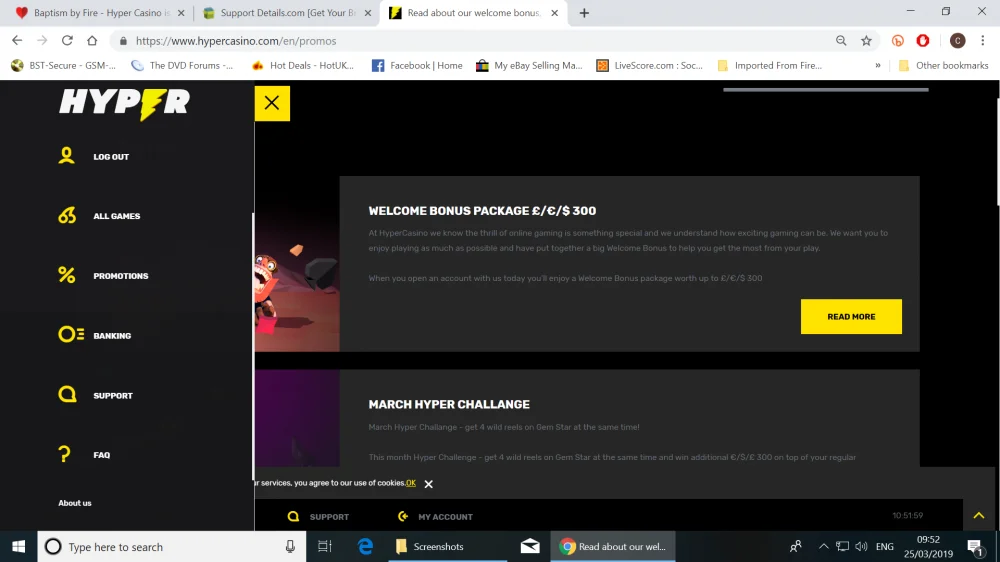
Task: Launch Microsoft Edge from taskbar
Action: (365, 547)
